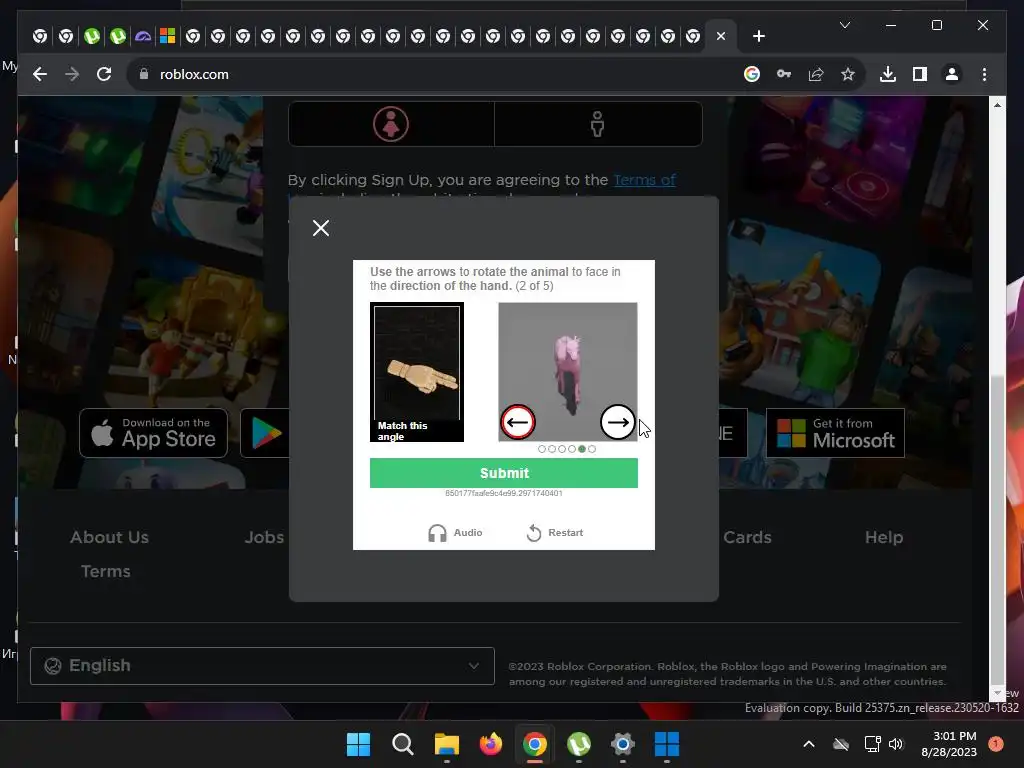The height and width of the screenshot is (768, 1024).
Task: Open the Chrome profile icon
Action: 952,74
